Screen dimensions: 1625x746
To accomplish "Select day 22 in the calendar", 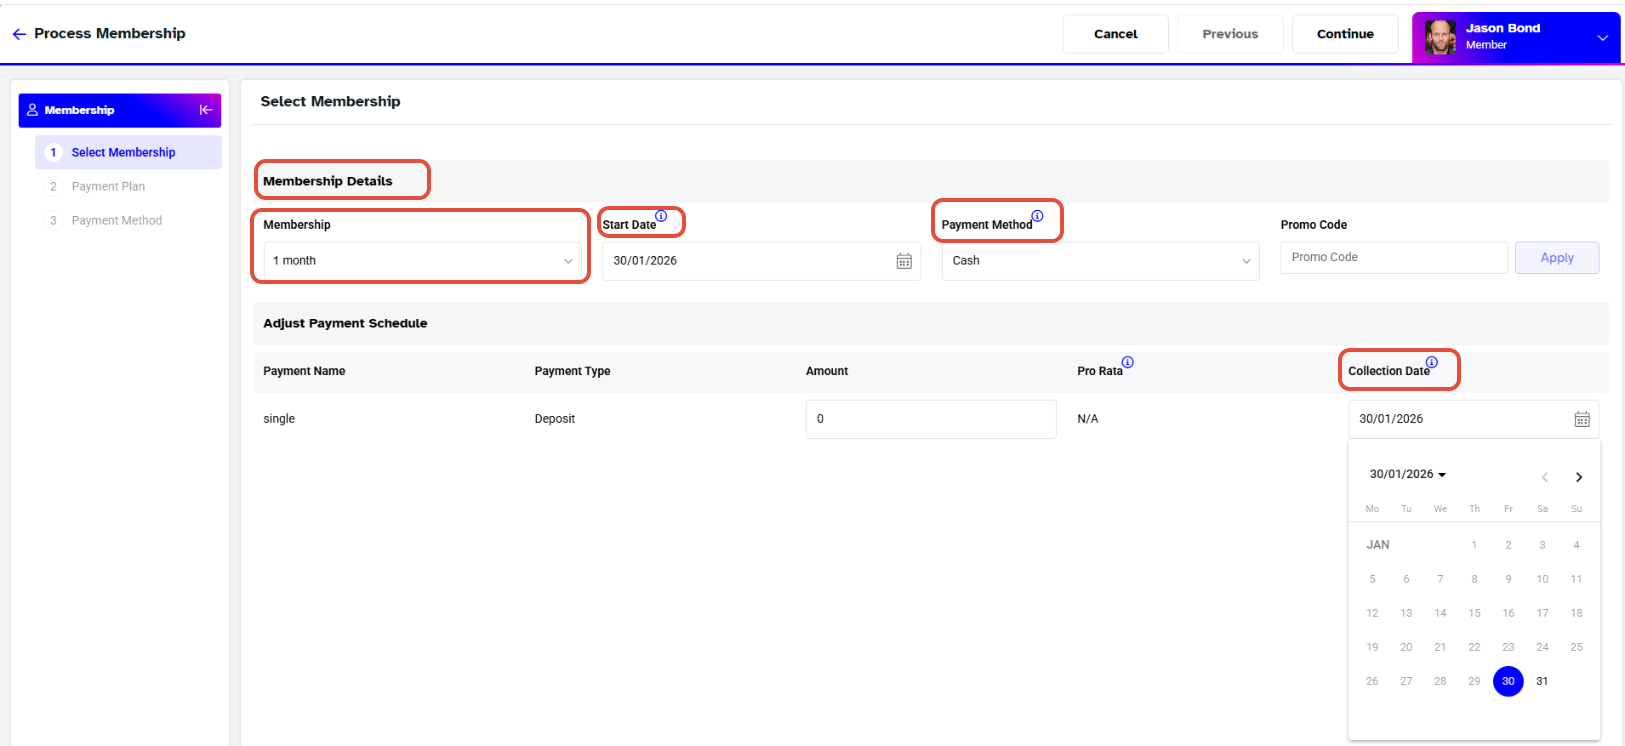I will [x=1474, y=647].
